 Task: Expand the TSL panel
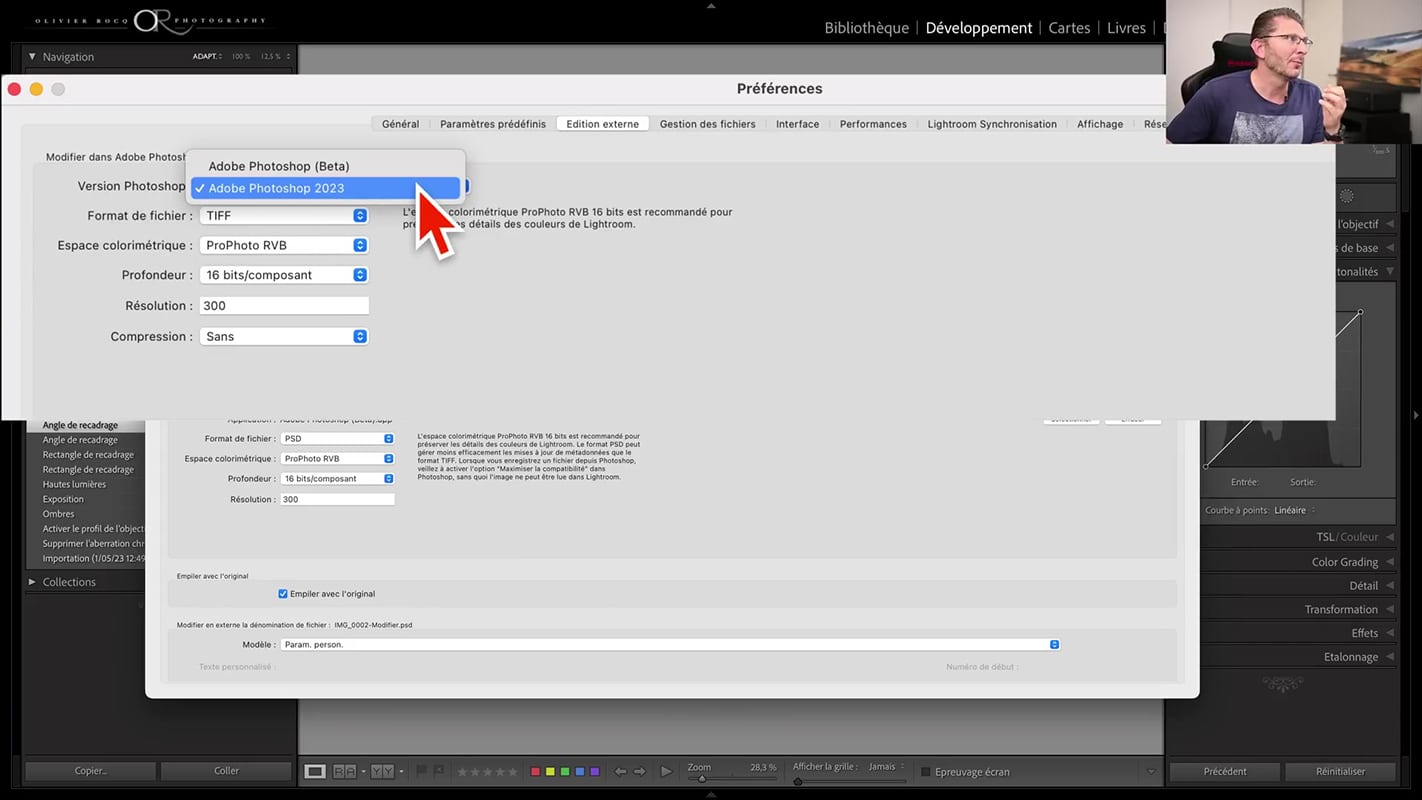pos(1354,537)
